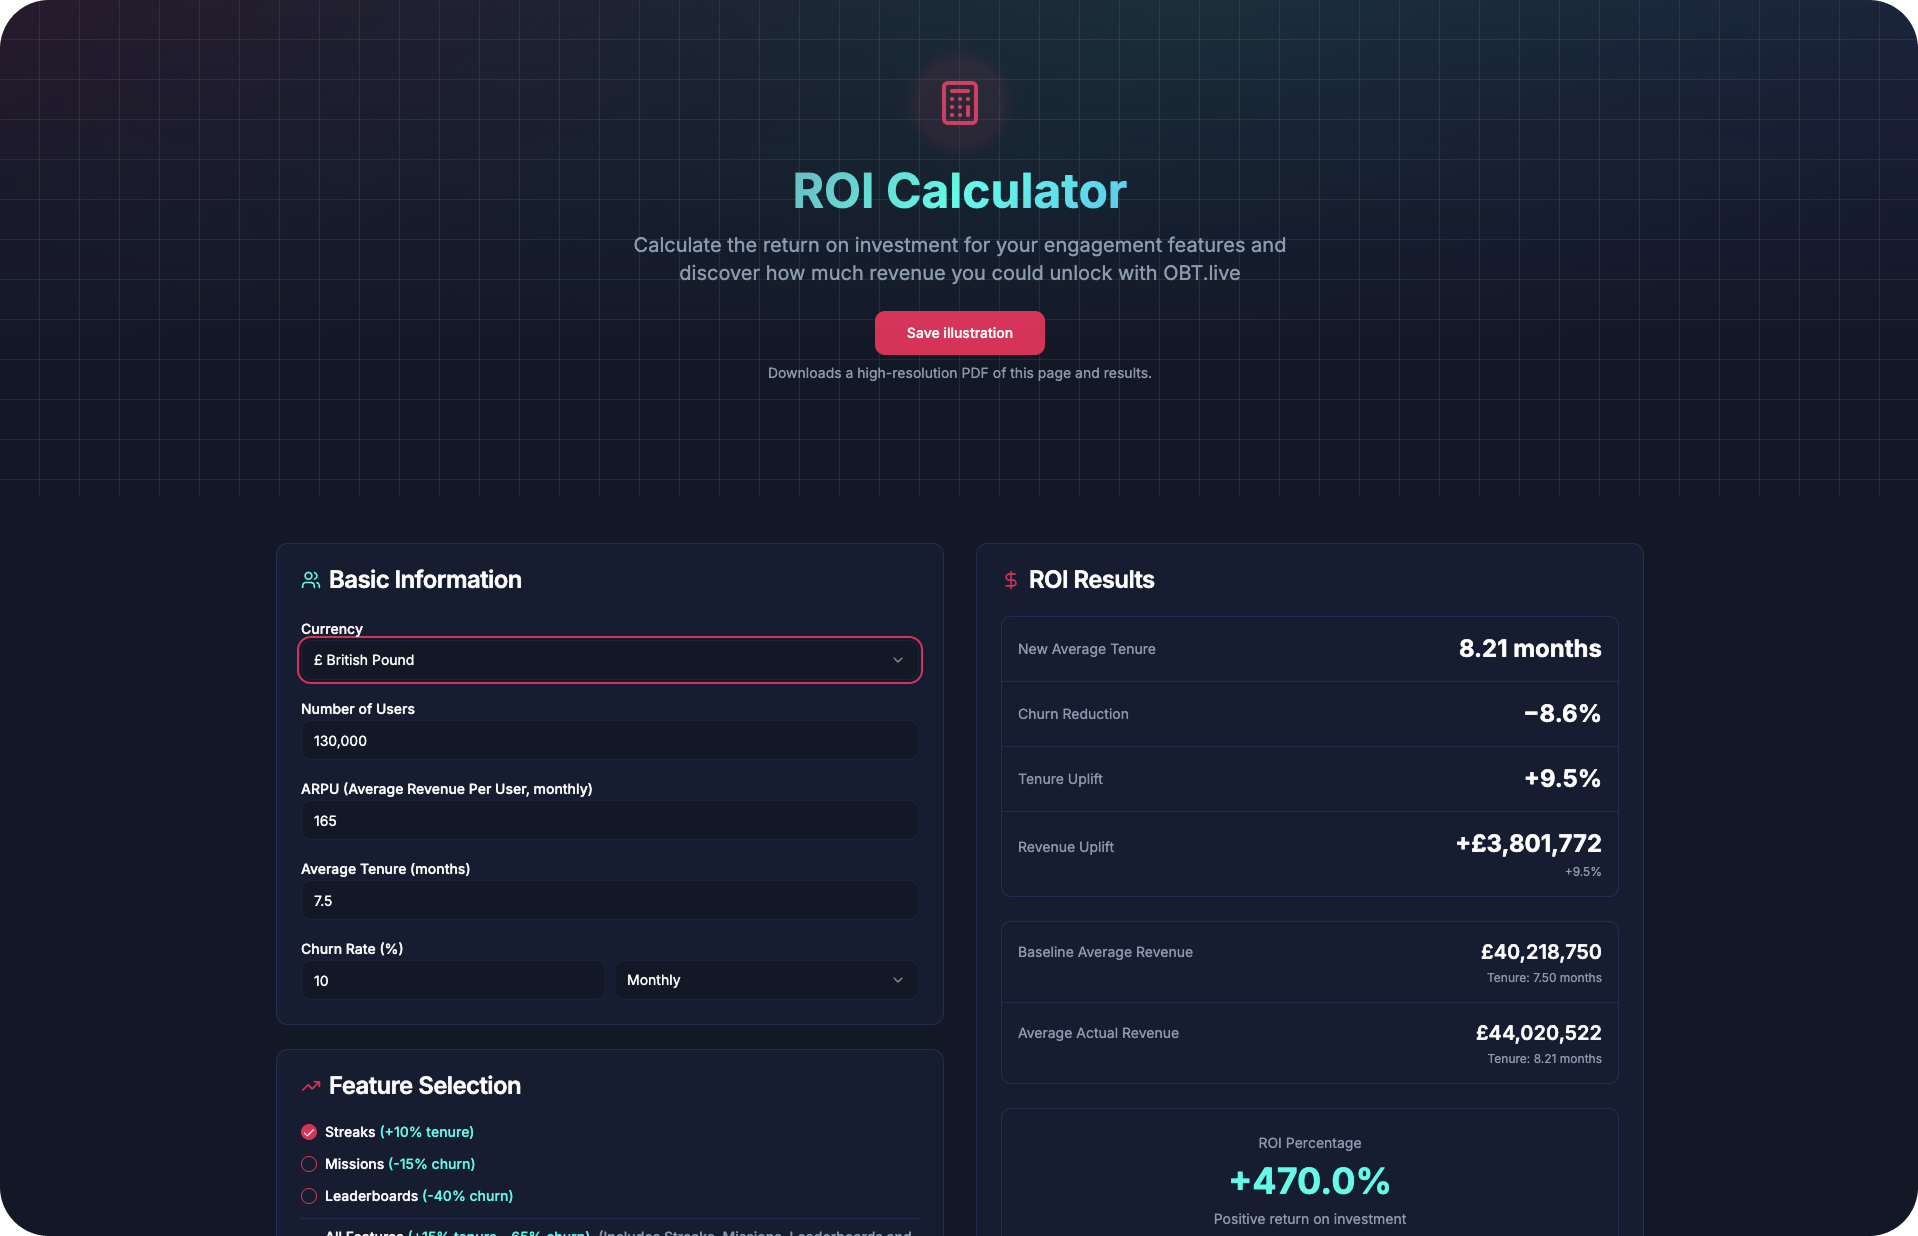Click the chevron on the Monthly selector
The width and height of the screenshot is (1918, 1236).
[897, 980]
